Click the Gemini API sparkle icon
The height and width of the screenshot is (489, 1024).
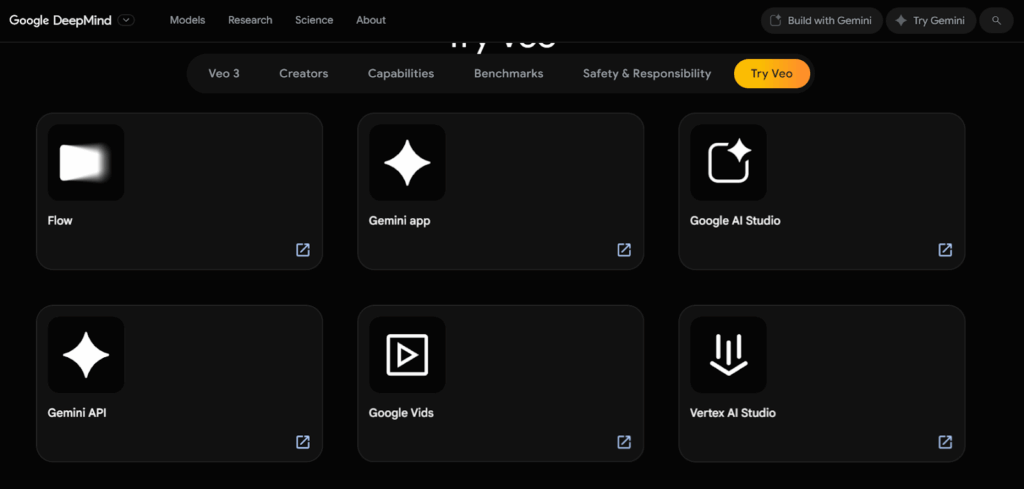(x=86, y=355)
